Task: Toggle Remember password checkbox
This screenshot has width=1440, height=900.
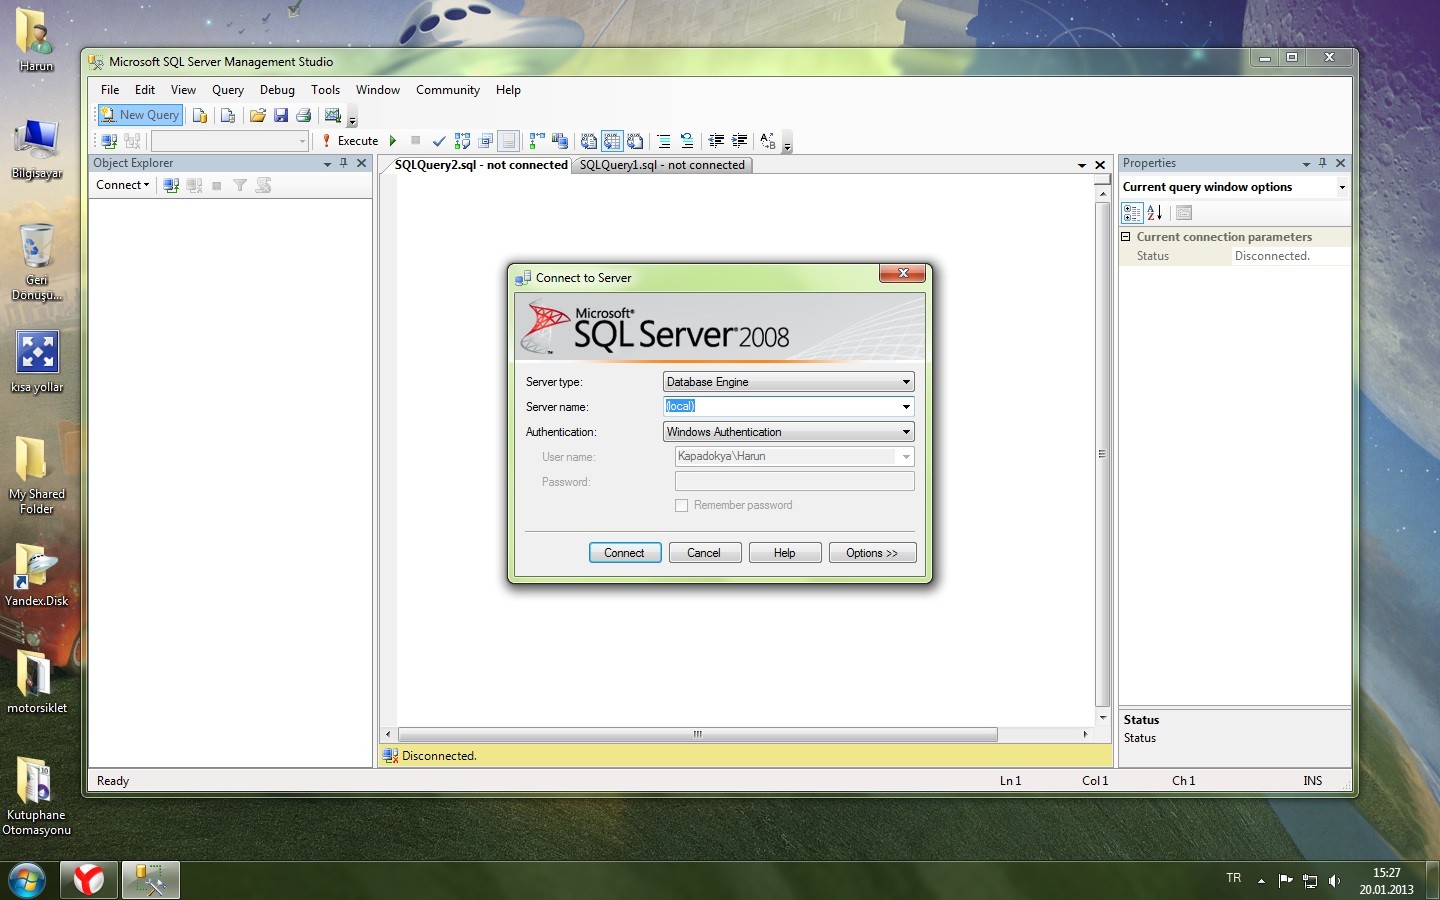Action: (x=682, y=506)
